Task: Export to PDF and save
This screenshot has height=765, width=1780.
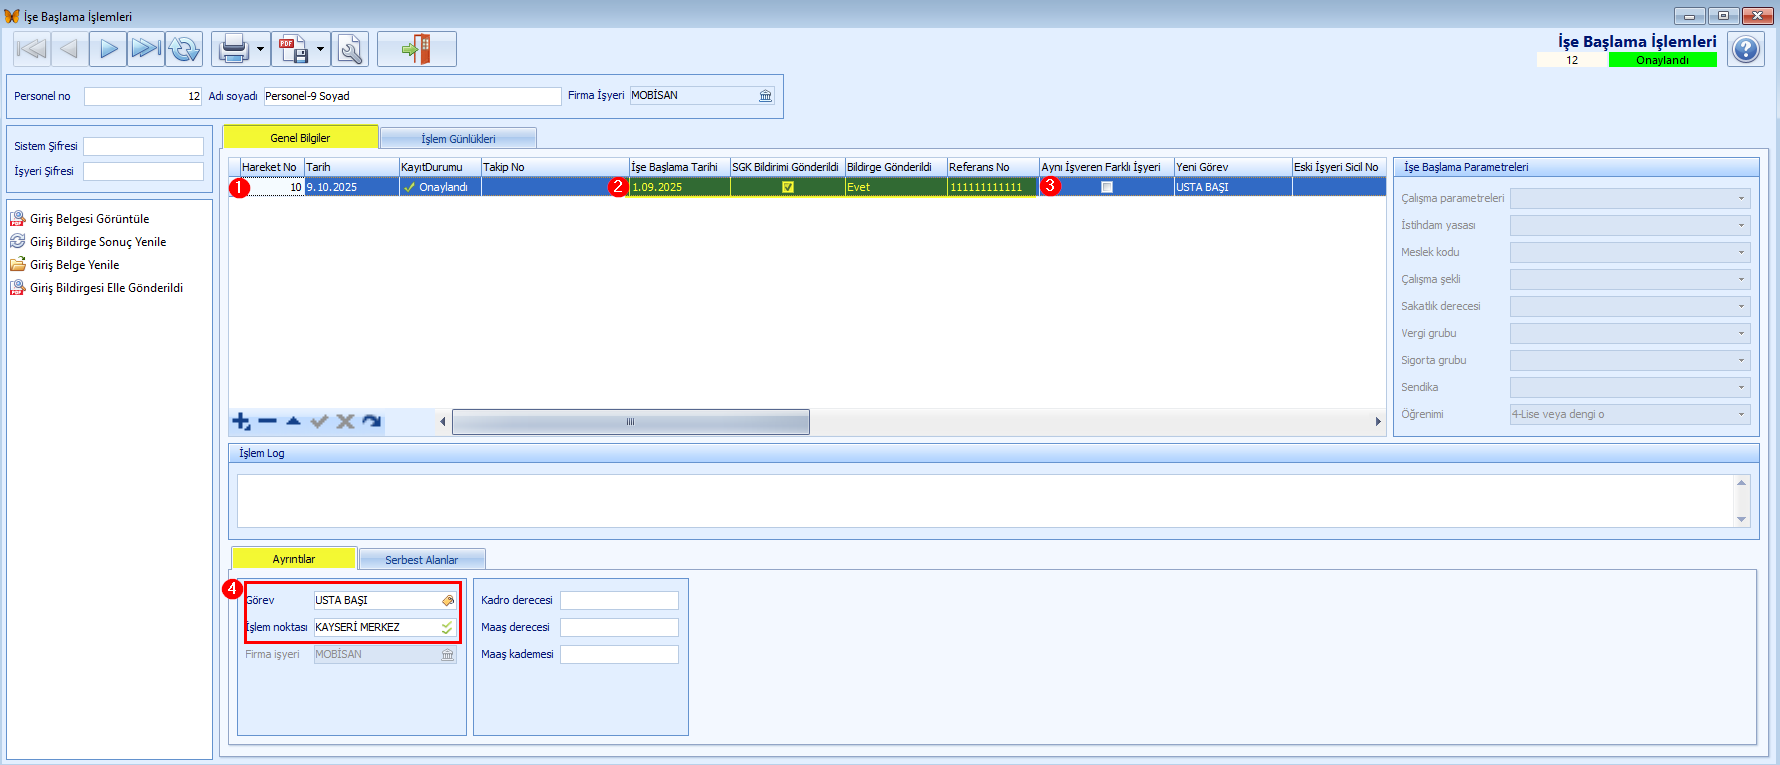Action: [x=293, y=49]
